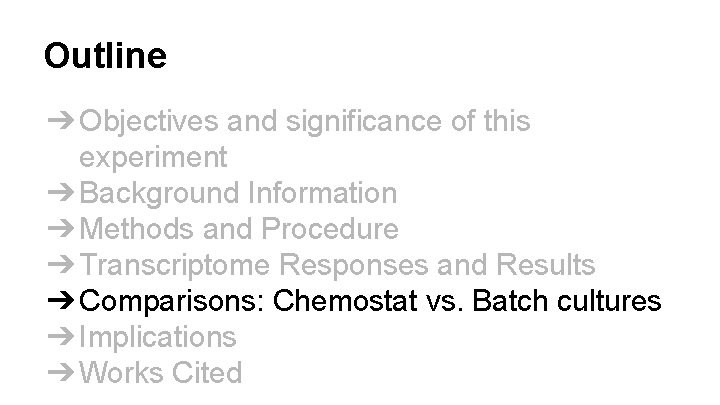Select the Works Cited outline item

[160, 373]
